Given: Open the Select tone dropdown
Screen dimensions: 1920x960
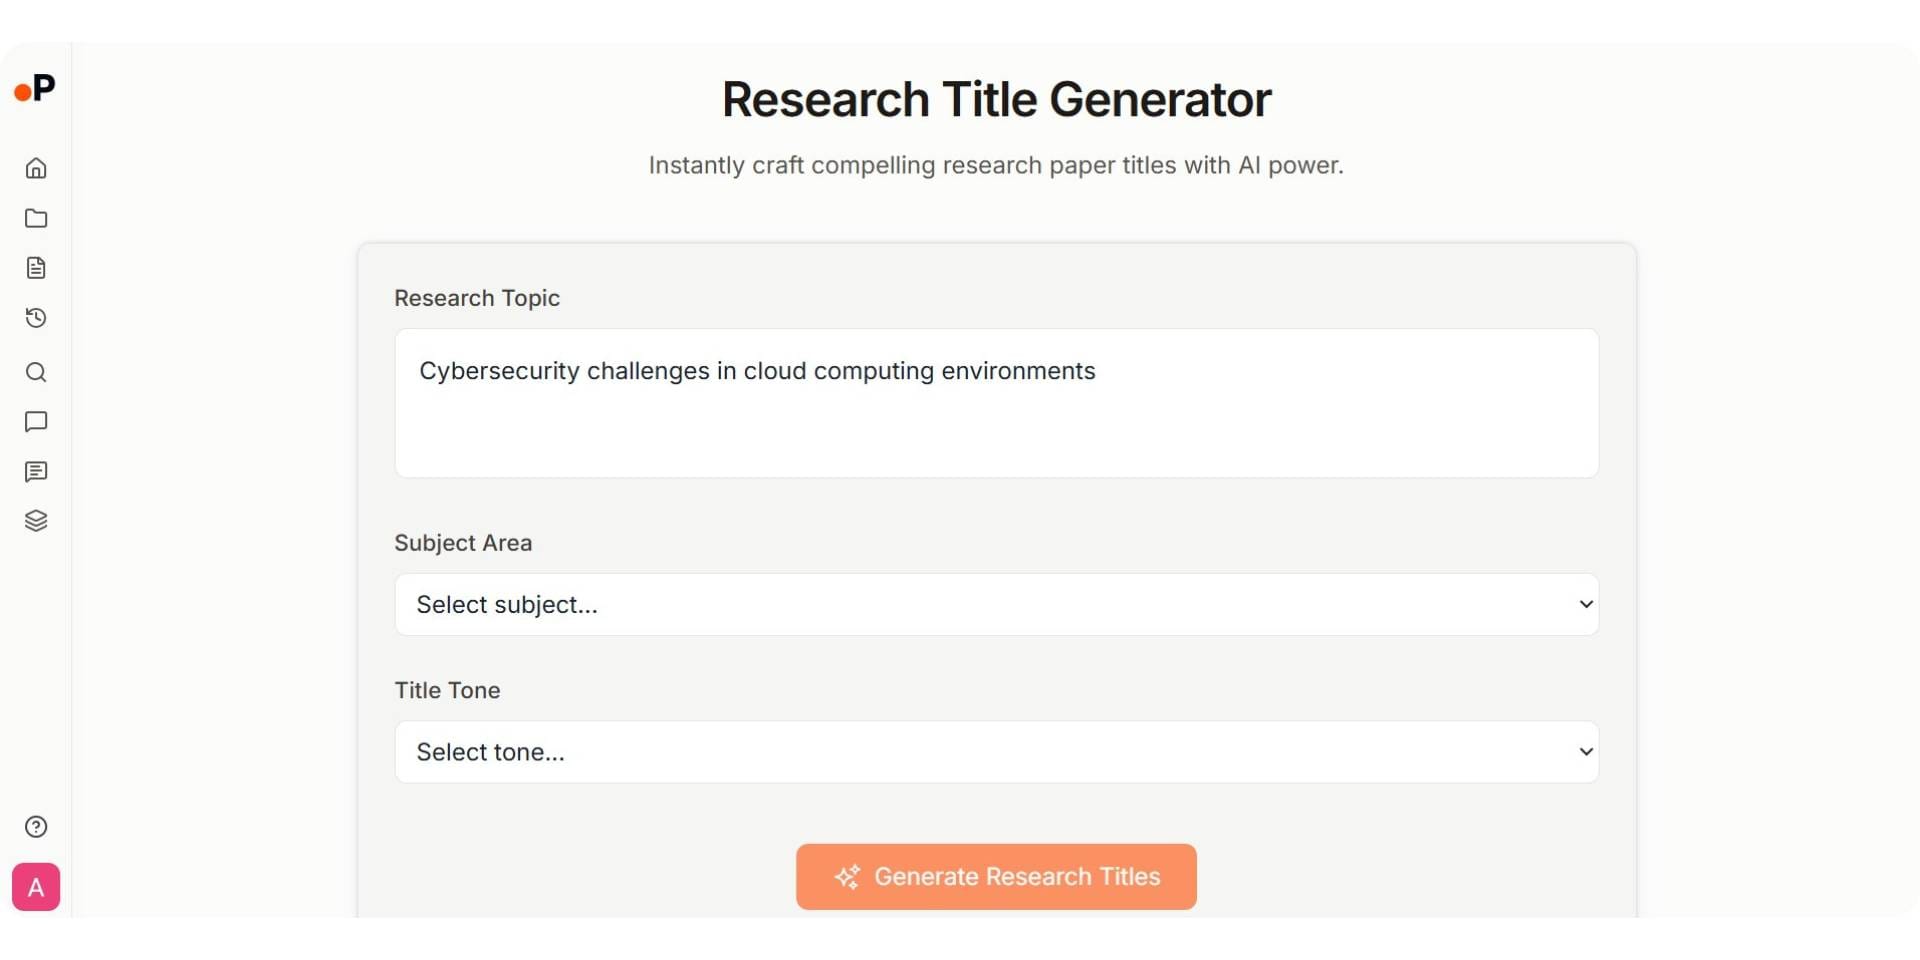Looking at the screenshot, I should click(x=996, y=751).
